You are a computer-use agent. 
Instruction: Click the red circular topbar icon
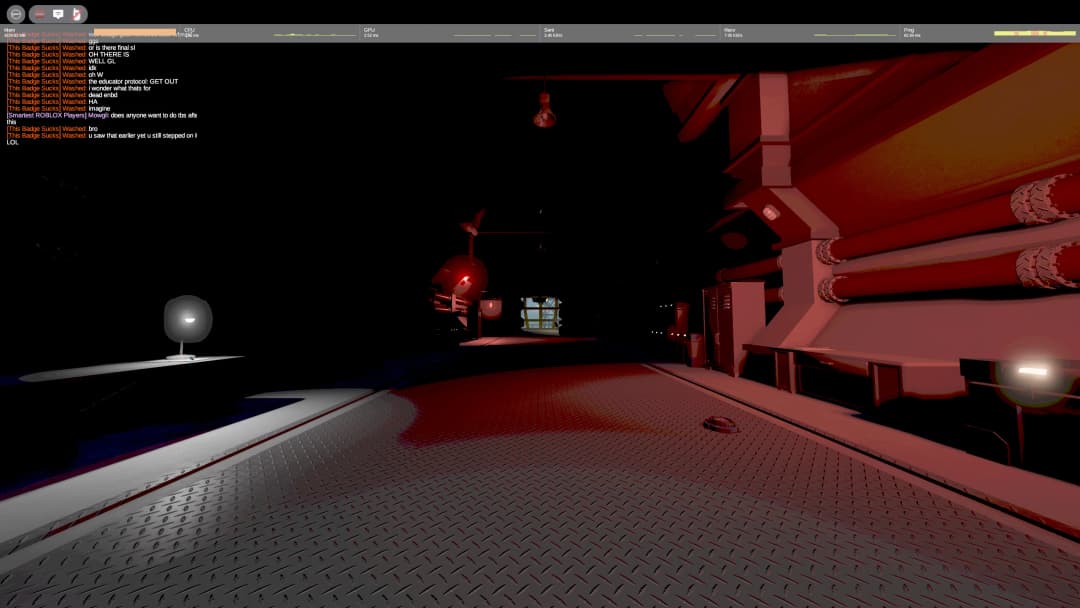(x=40, y=14)
